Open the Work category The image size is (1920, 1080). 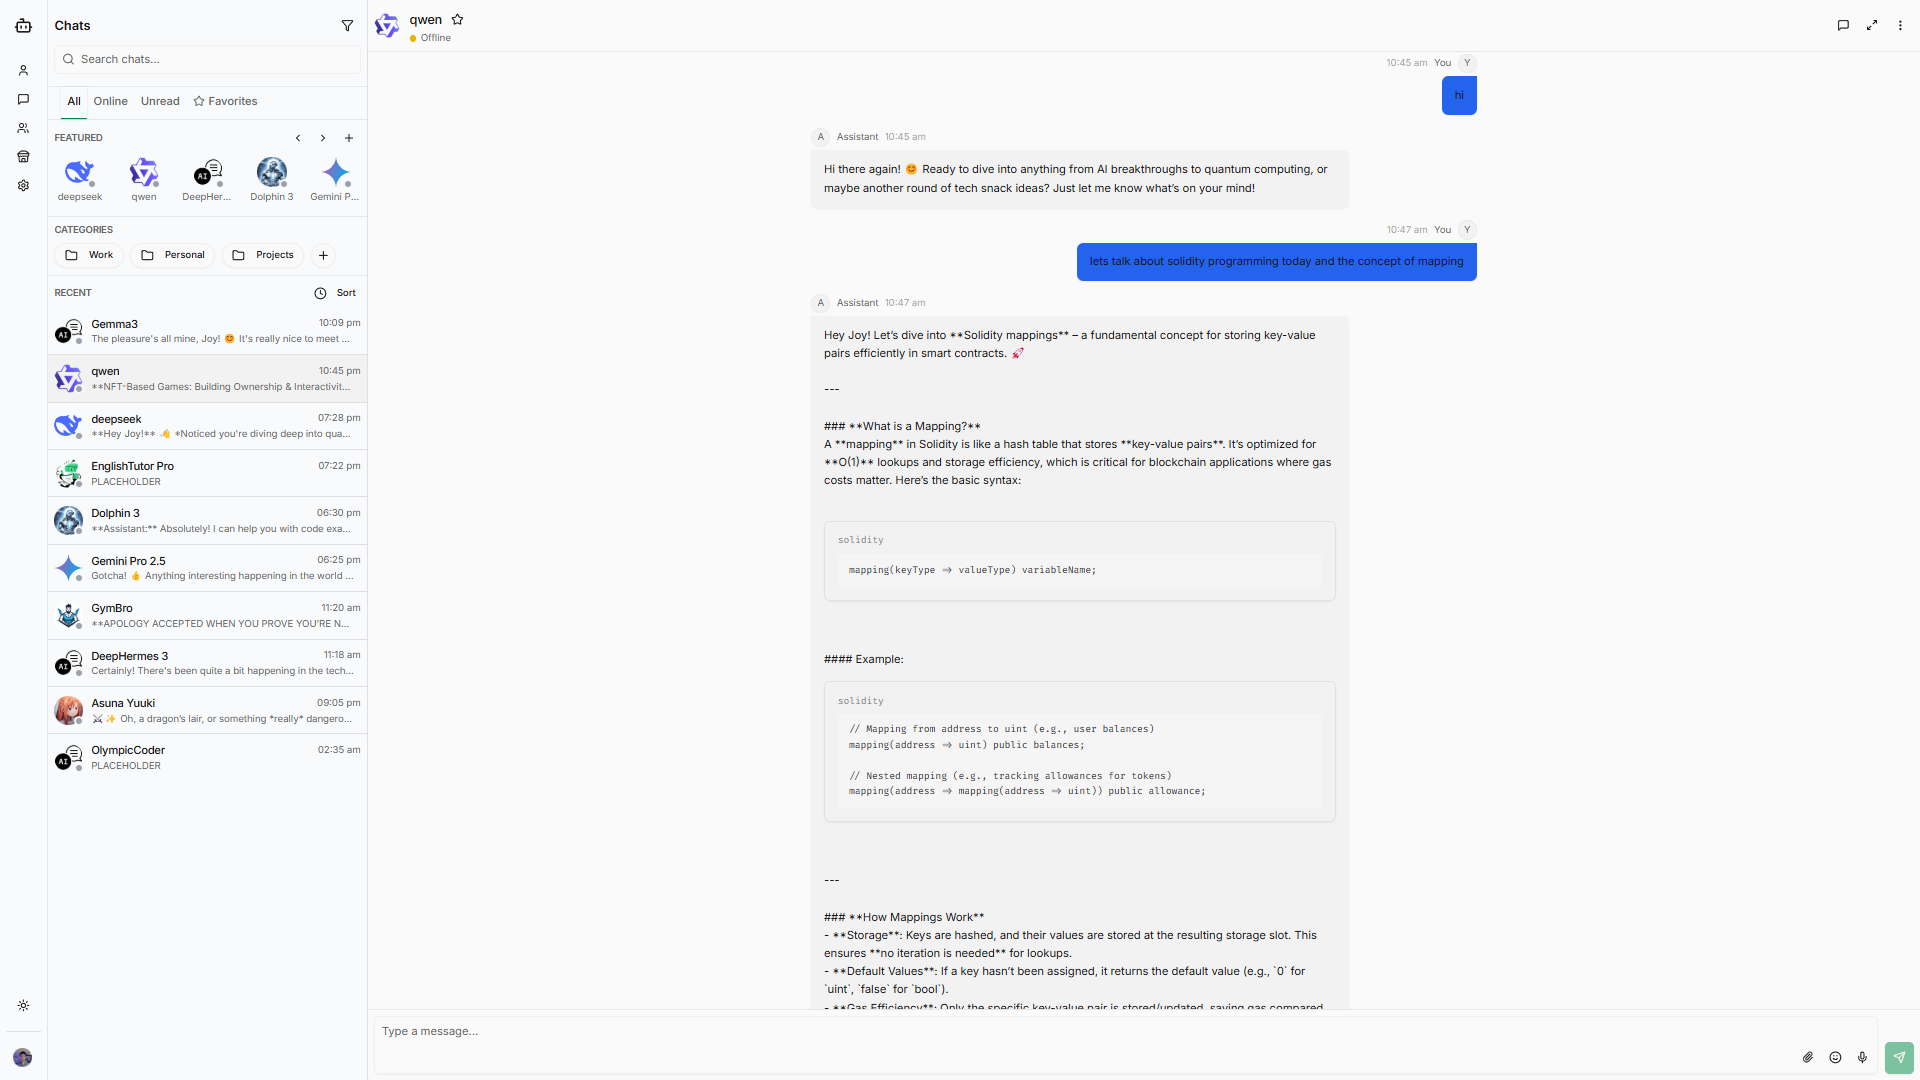pos(90,256)
